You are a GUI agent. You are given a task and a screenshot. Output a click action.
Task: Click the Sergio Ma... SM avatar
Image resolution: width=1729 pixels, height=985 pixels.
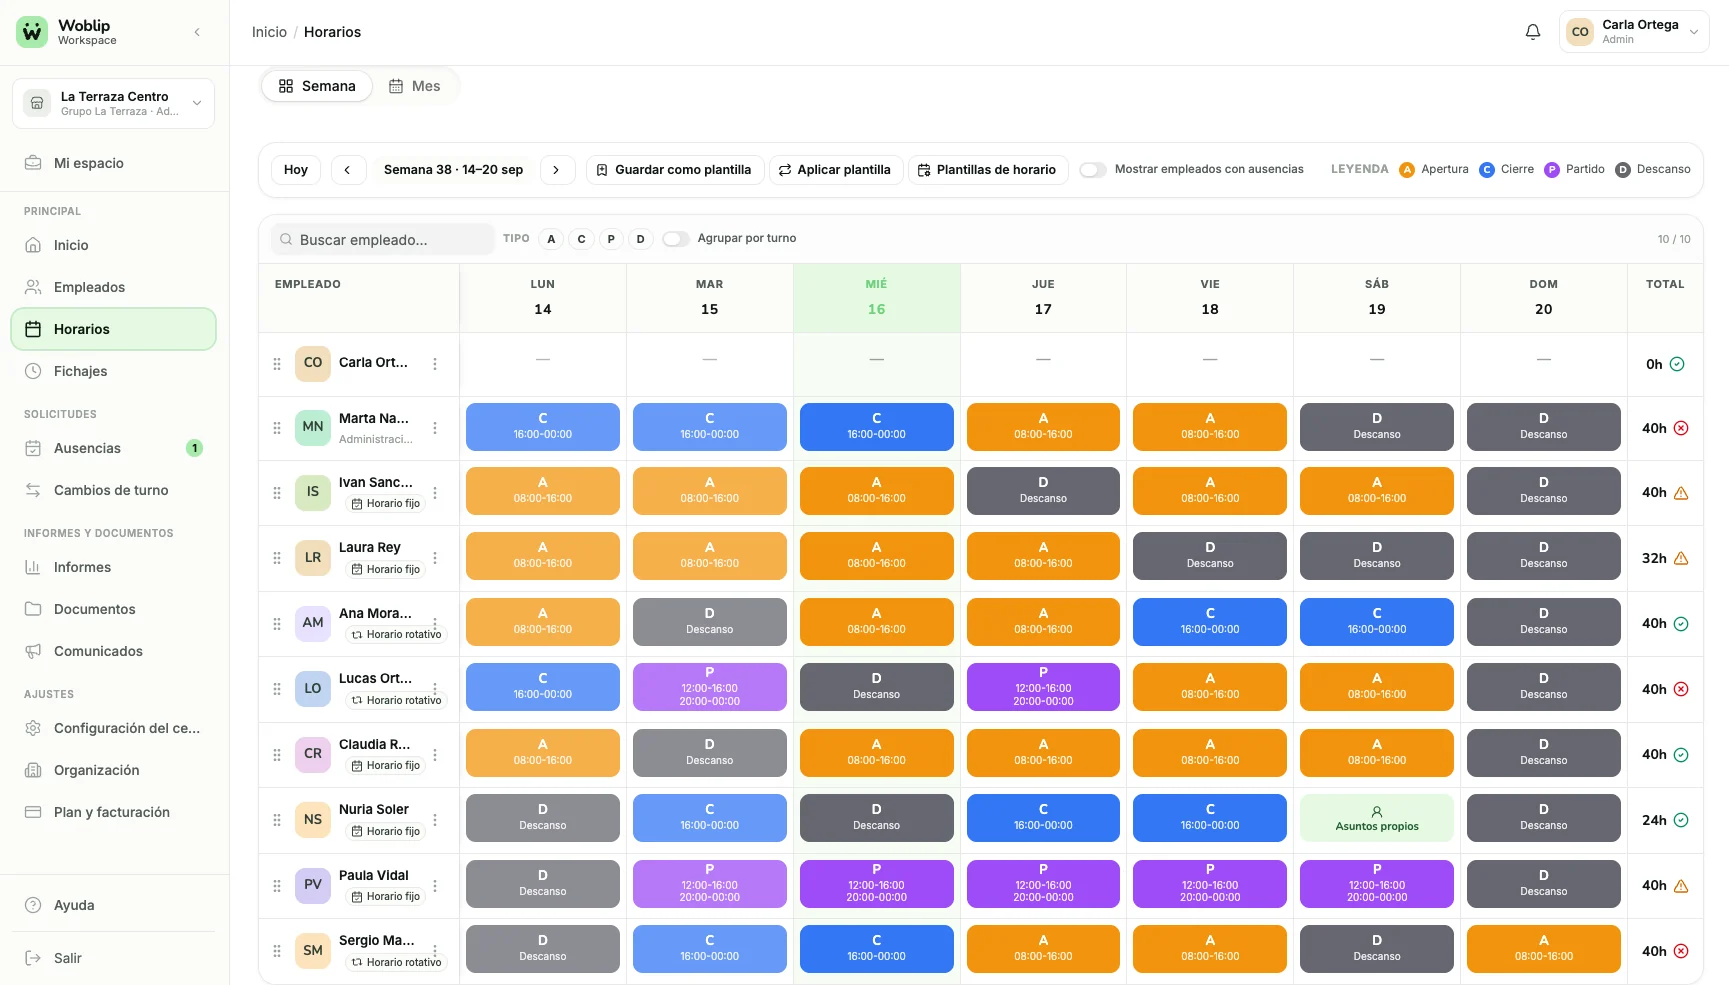(x=313, y=951)
